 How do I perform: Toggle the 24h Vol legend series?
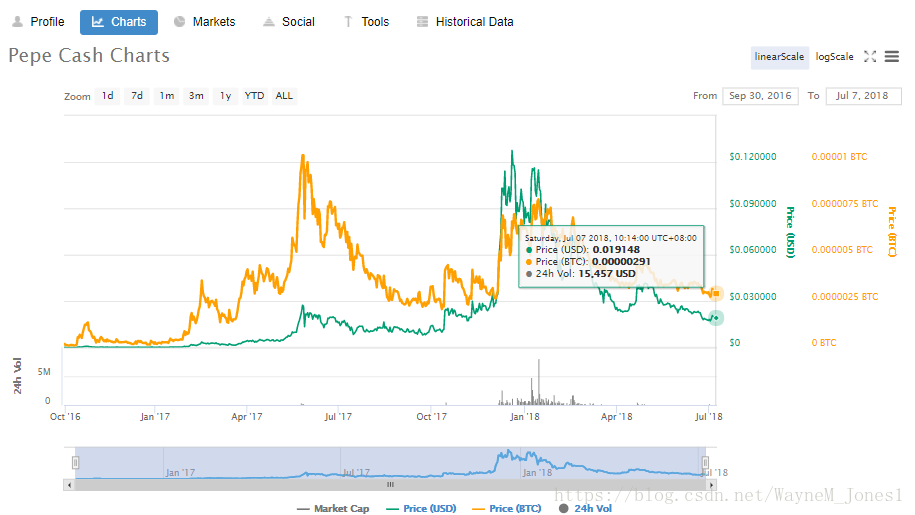point(585,509)
